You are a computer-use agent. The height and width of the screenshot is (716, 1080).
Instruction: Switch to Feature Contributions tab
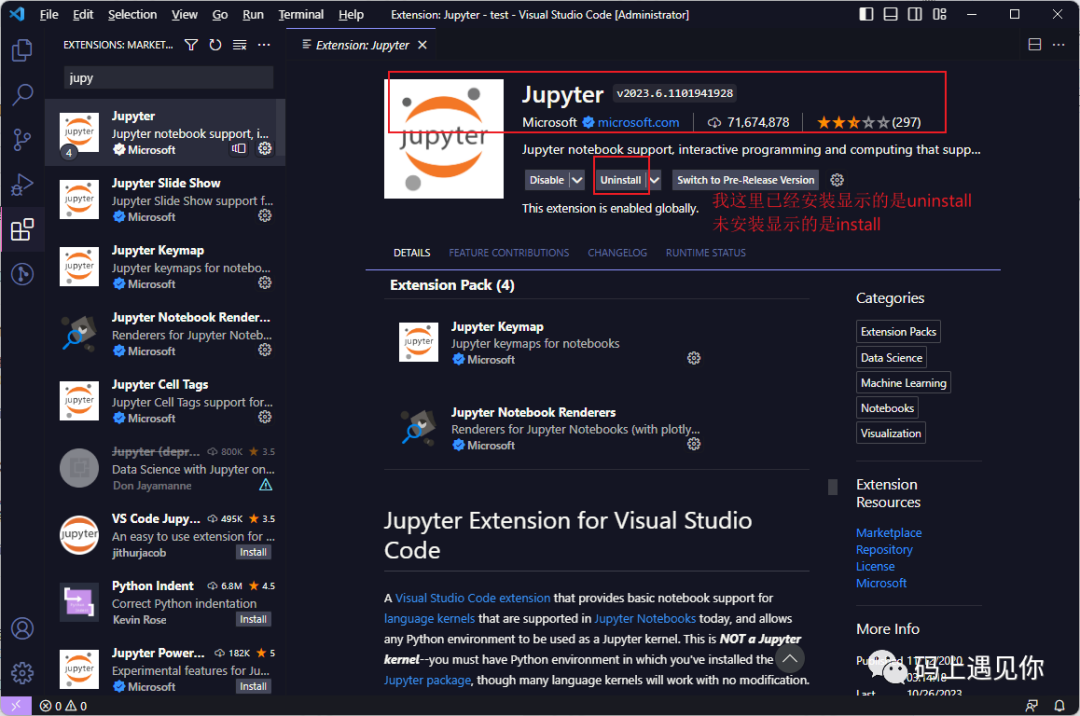click(x=509, y=253)
